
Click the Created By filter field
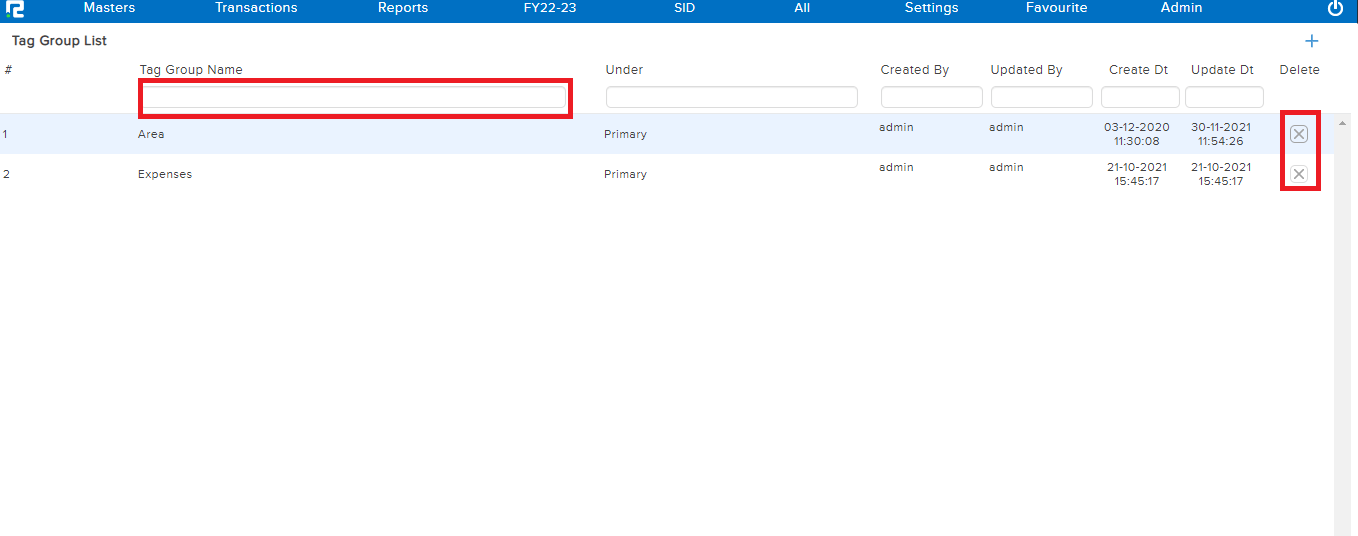click(x=931, y=97)
